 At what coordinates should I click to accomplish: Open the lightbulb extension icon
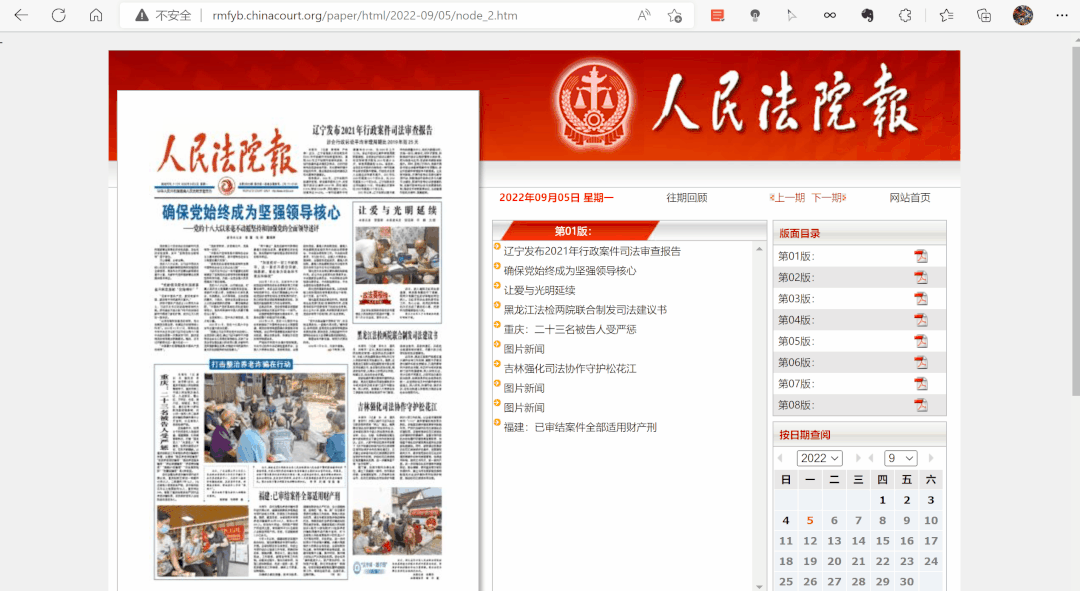pos(755,15)
